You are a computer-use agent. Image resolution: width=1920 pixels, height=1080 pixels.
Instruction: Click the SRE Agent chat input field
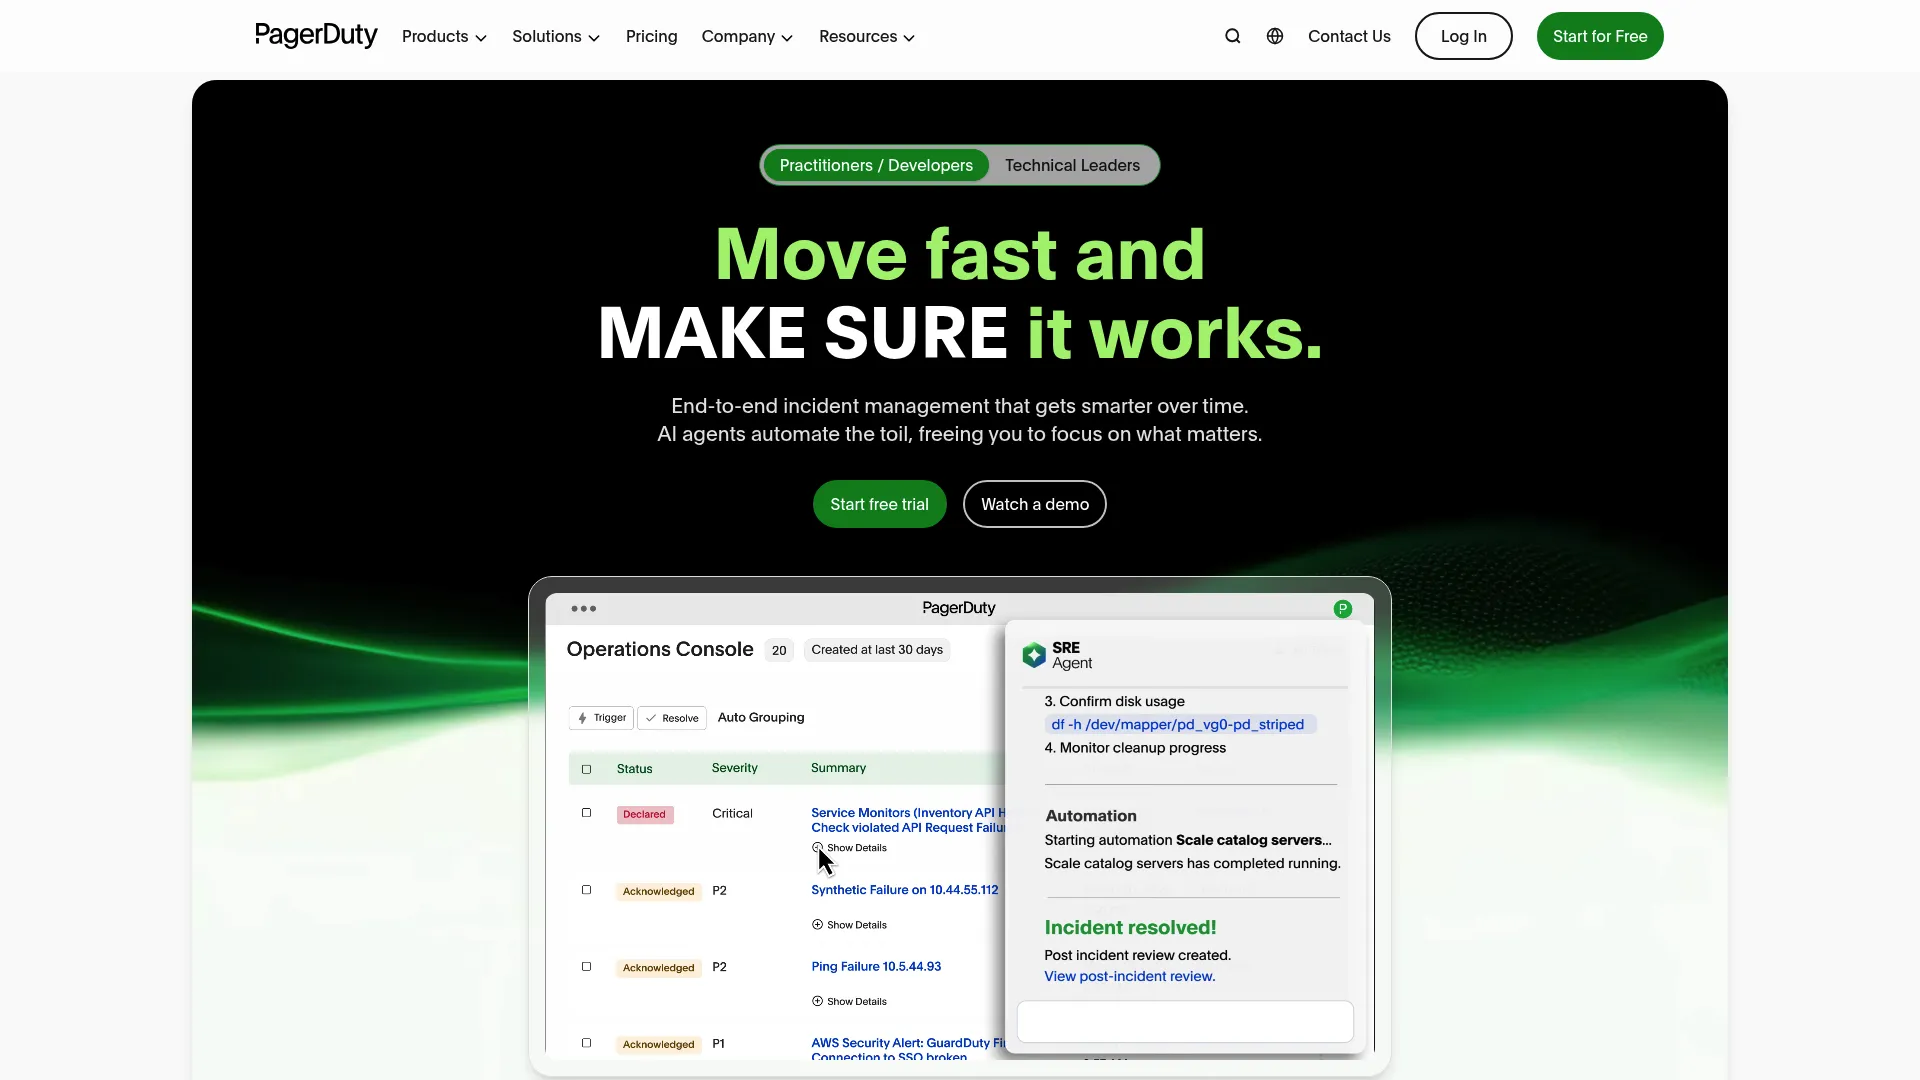[1185, 1022]
